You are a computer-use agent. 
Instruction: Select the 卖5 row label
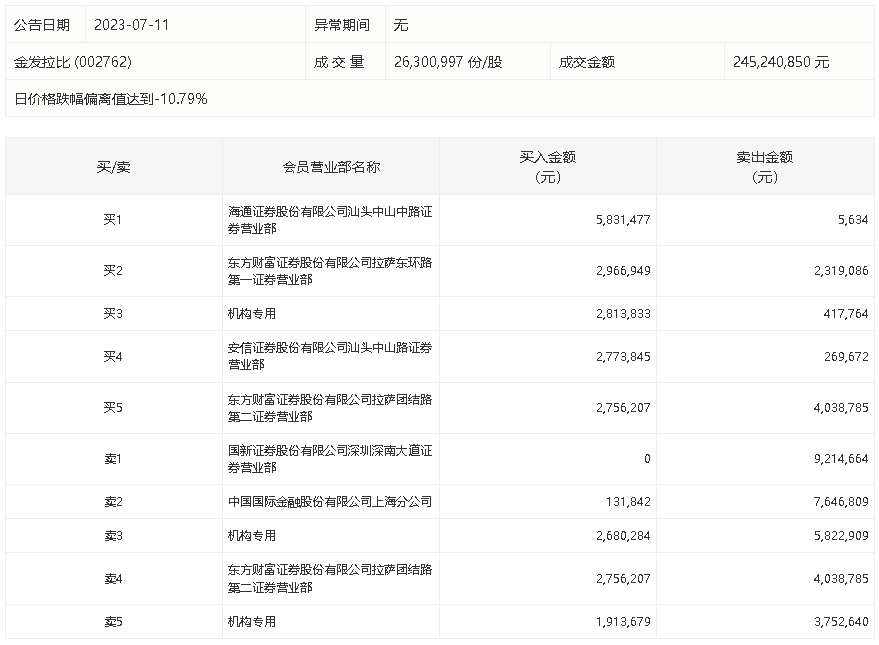(113, 622)
